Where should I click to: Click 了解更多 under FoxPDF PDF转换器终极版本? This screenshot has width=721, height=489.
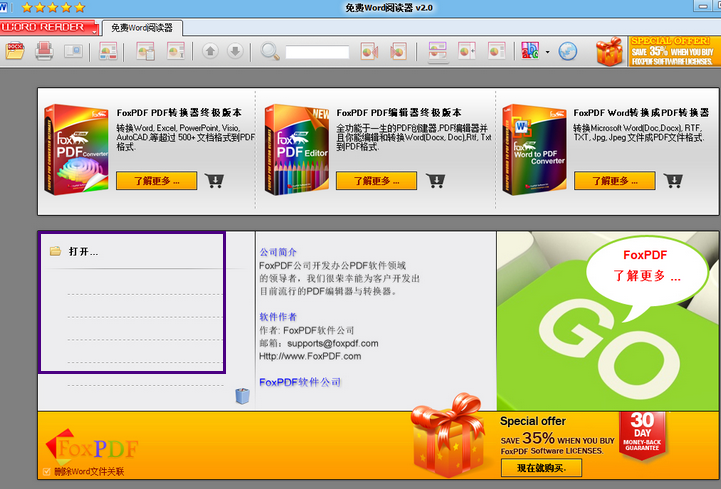tap(156, 181)
